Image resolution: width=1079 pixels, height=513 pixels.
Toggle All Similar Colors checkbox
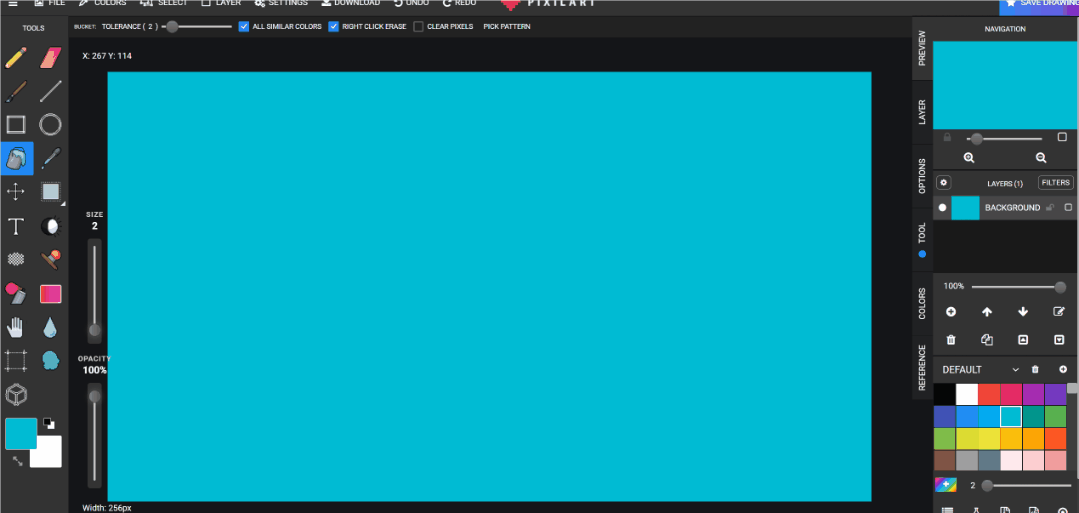coord(244,26)
